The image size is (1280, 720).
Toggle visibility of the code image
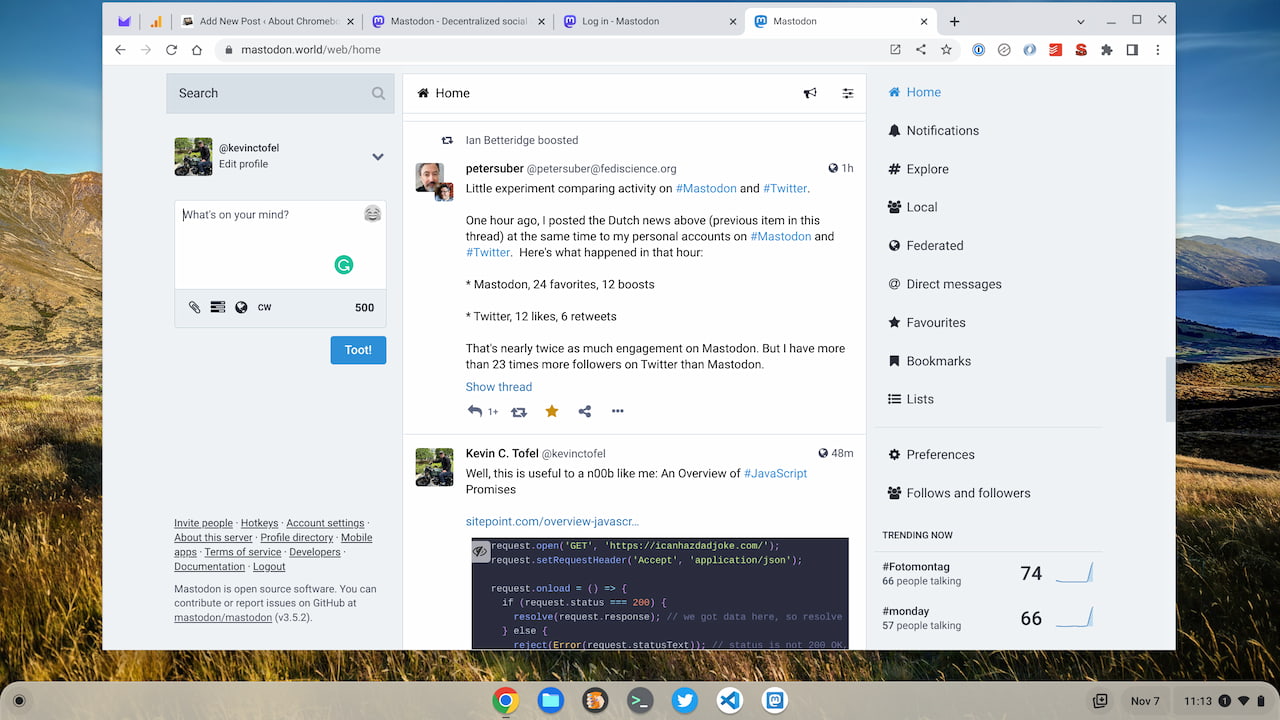[481, 550]
